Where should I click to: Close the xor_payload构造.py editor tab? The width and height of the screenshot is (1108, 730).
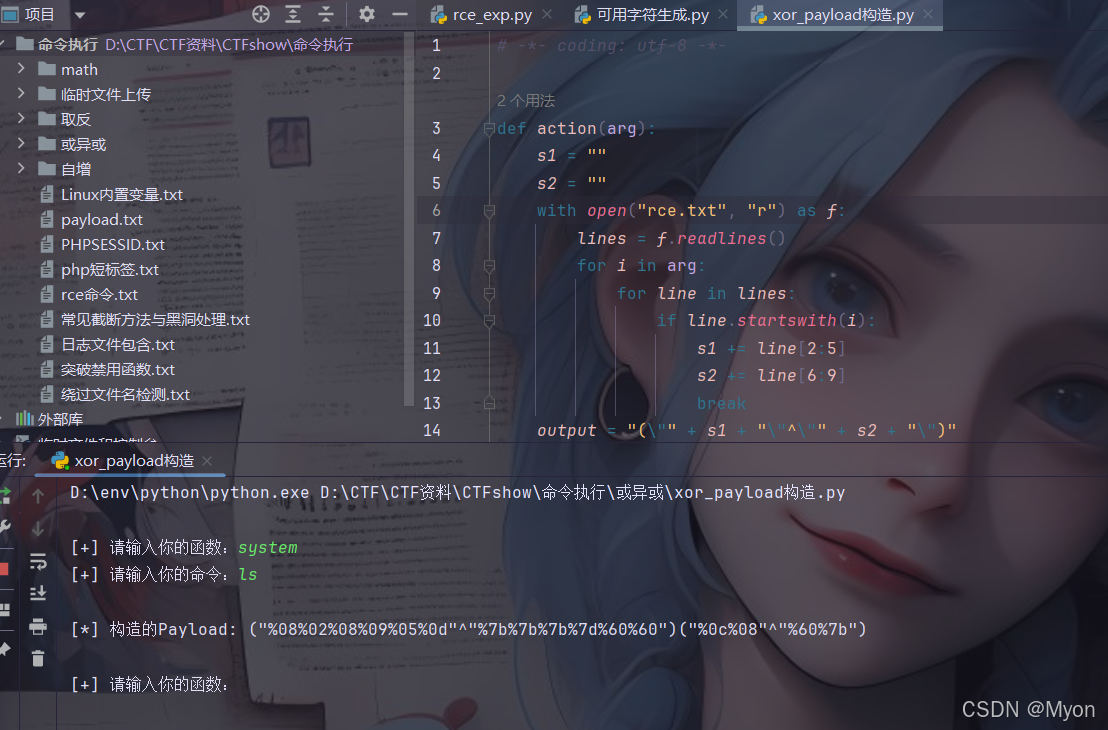(928, 14)
